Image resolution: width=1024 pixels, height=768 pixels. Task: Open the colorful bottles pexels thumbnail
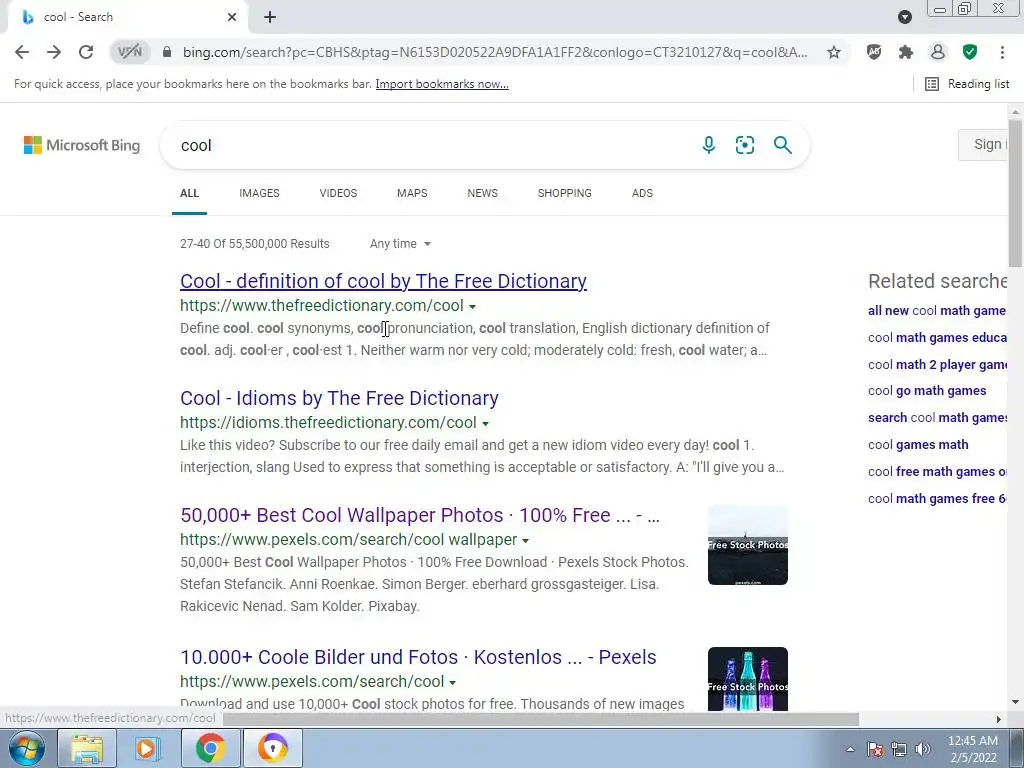click(748, 679)
